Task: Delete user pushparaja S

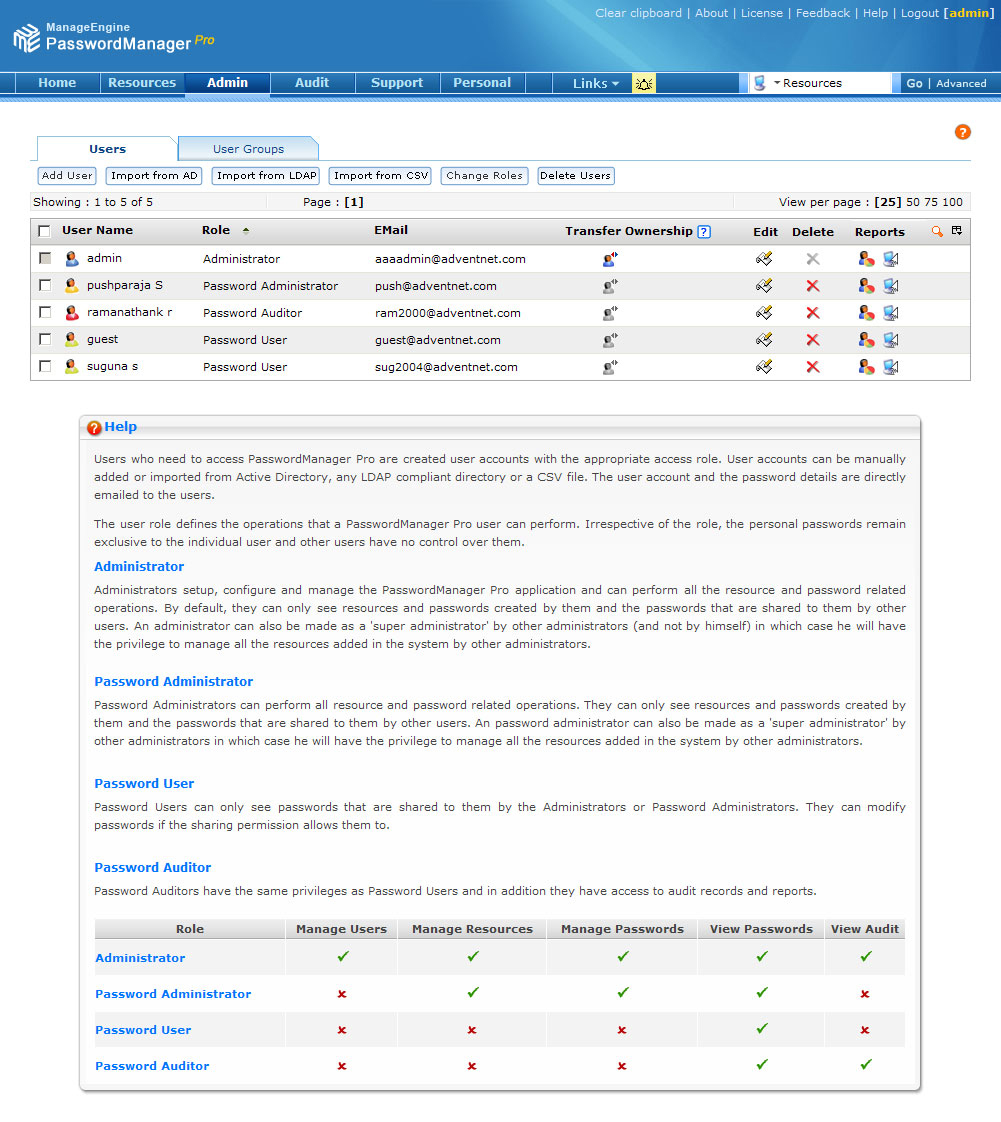Action: [813, 286]
